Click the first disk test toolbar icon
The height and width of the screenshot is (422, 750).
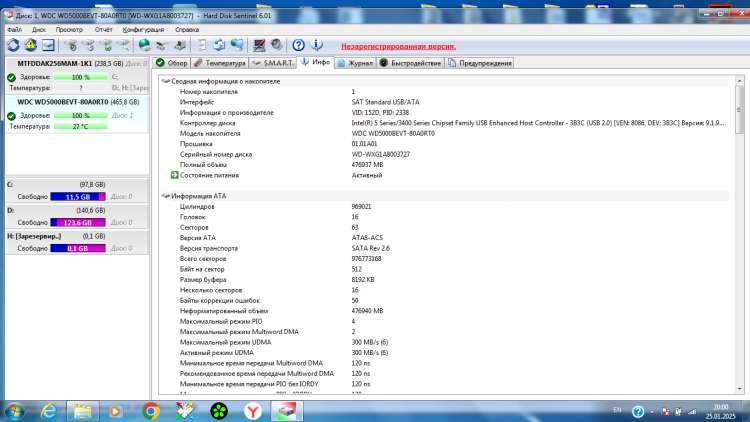71,45
